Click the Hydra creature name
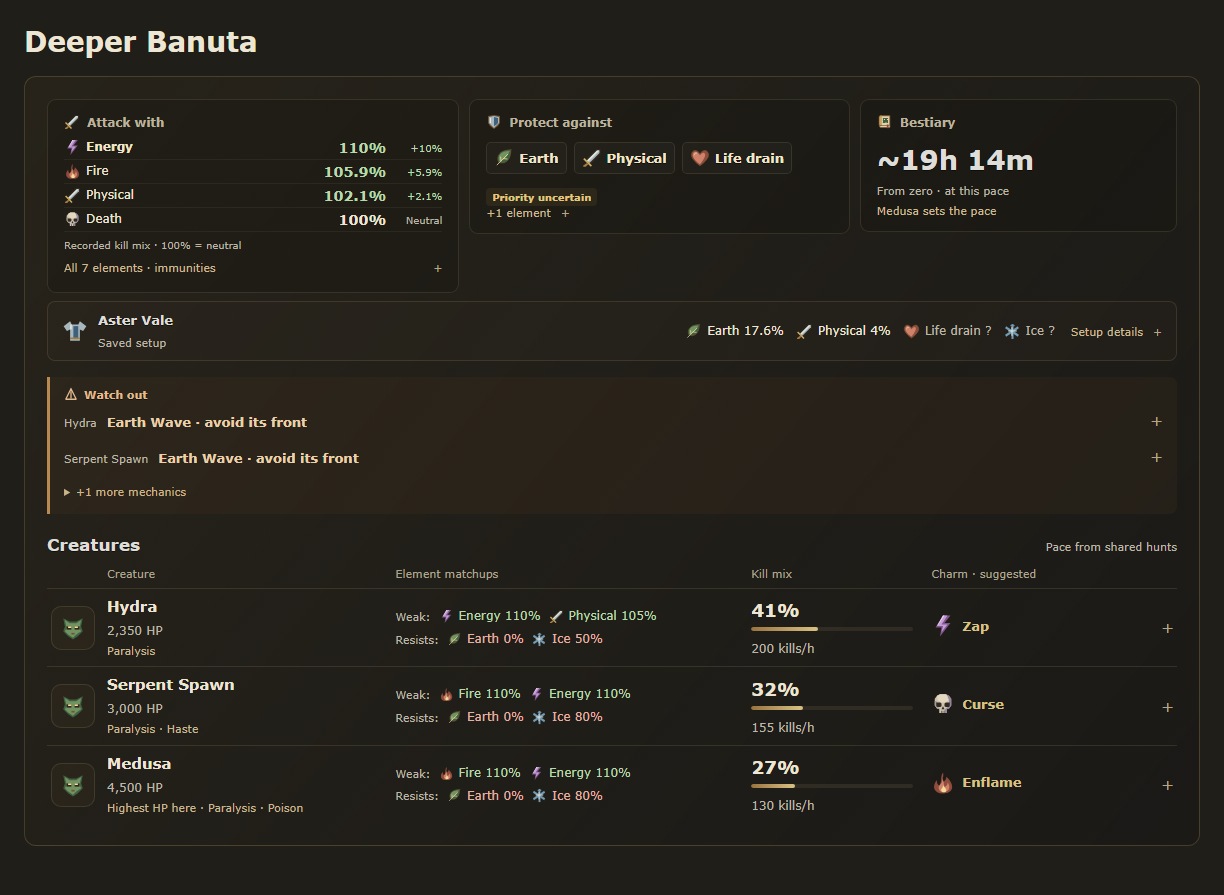This screenshot has width=1224, height=895. coord(132,606)
